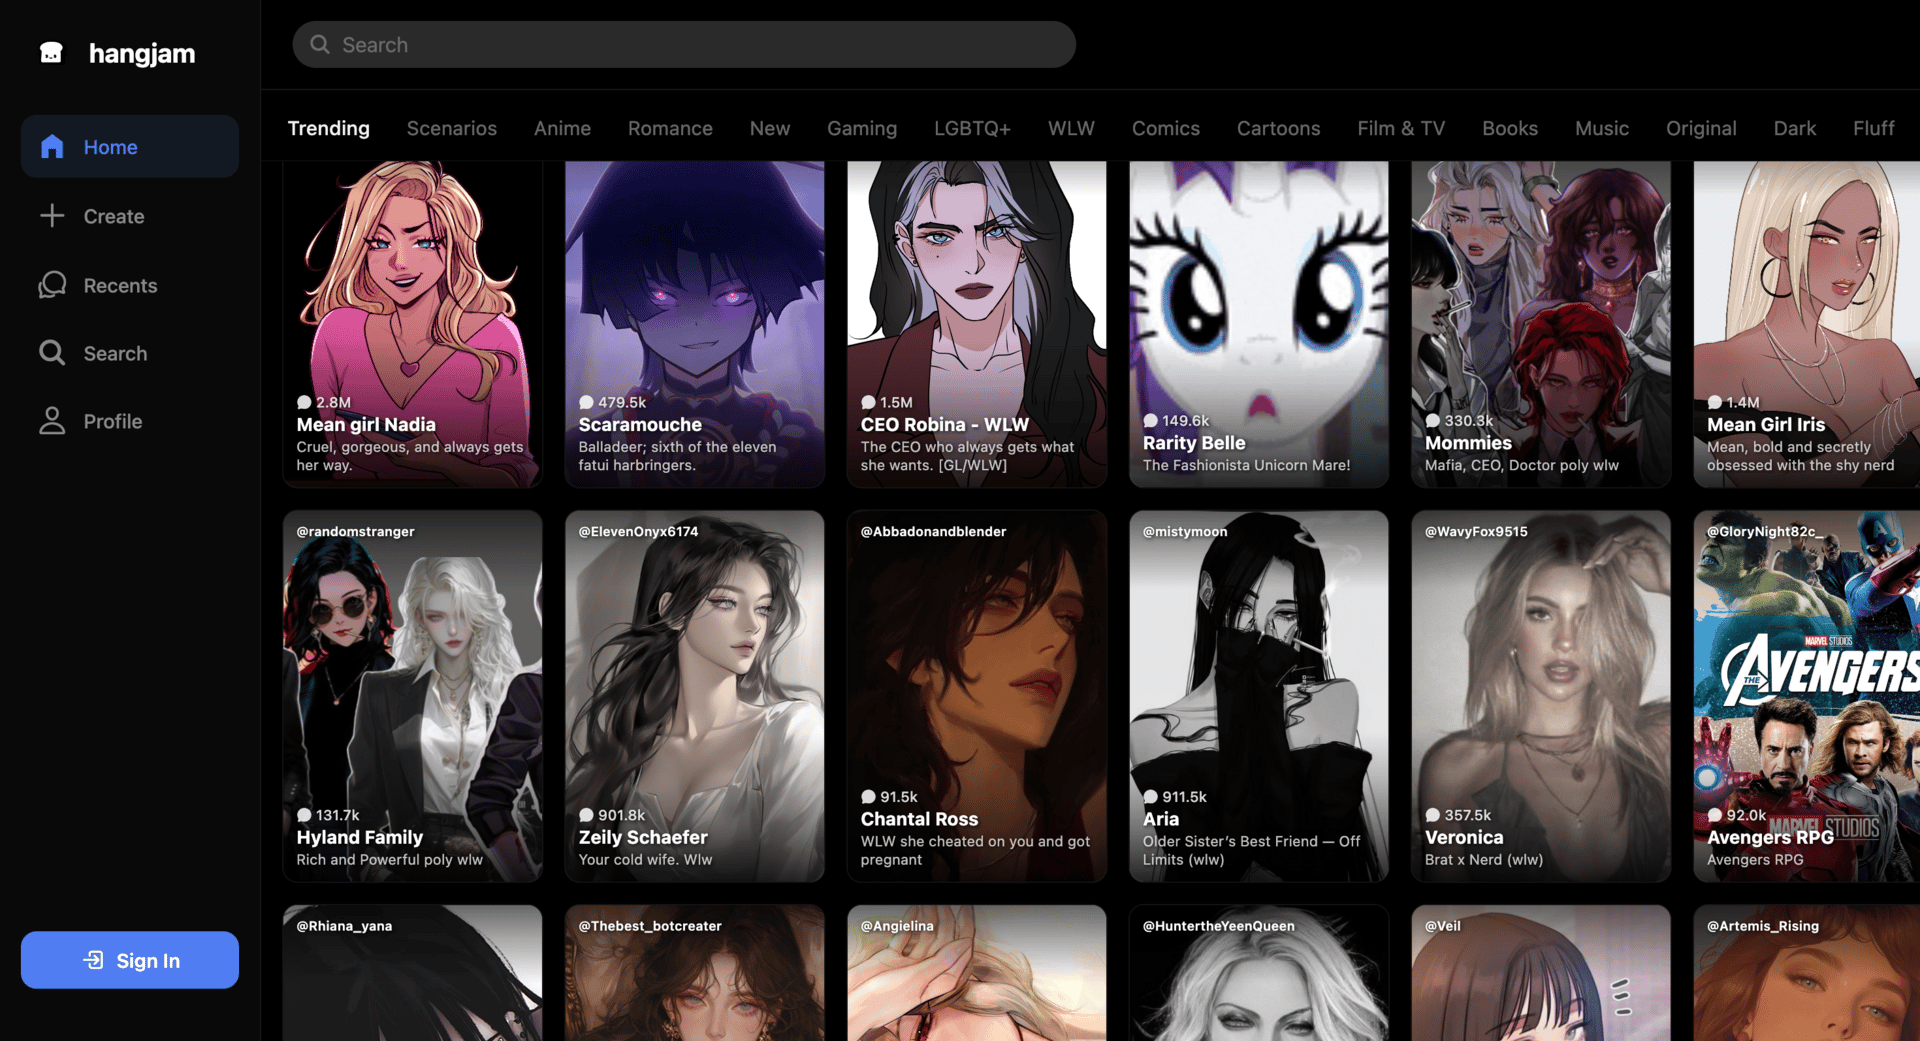1920x1041 pixels.
Task: Open the Music category tab
Action: coord(1602,128)
